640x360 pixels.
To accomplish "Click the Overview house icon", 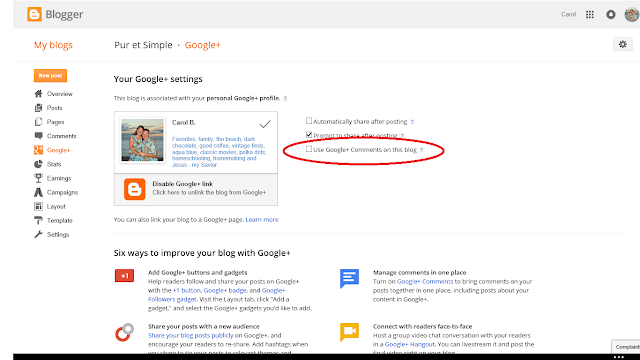I will click(38, 94).
